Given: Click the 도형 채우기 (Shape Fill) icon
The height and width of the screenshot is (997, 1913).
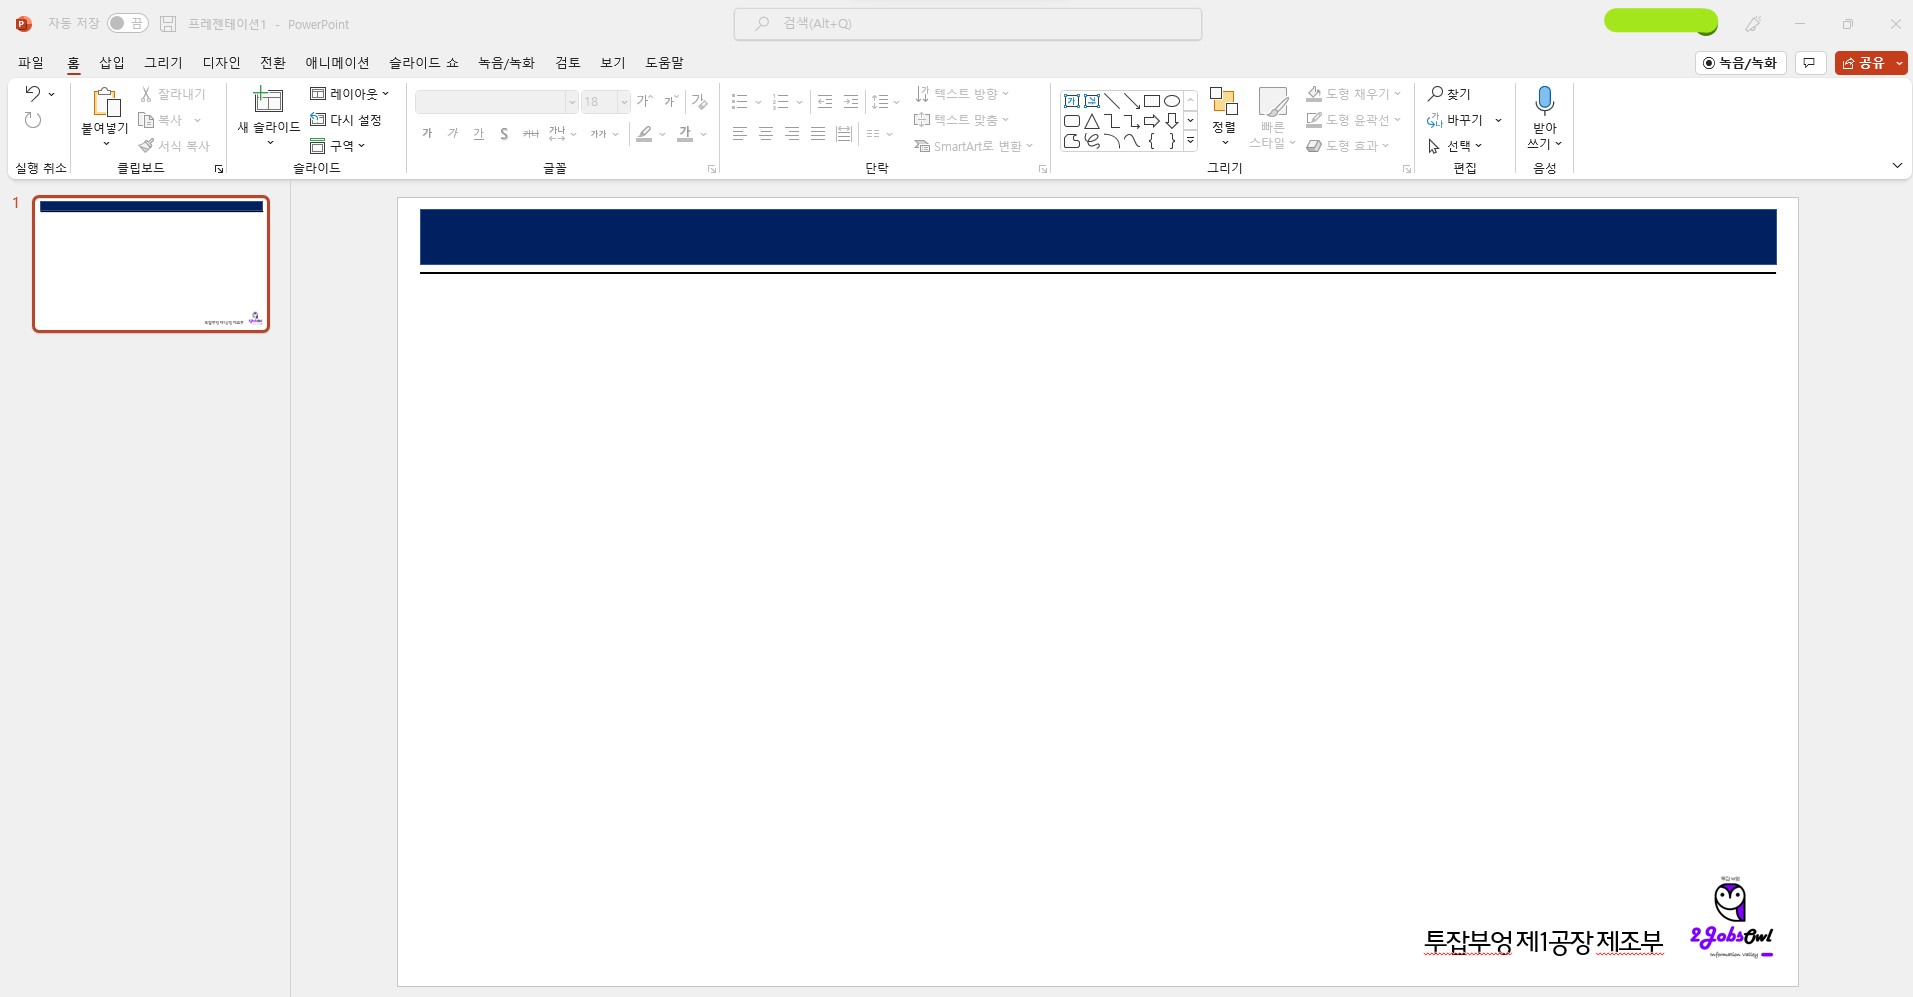Looking at the screenshot, I should tap(1313, 93).
